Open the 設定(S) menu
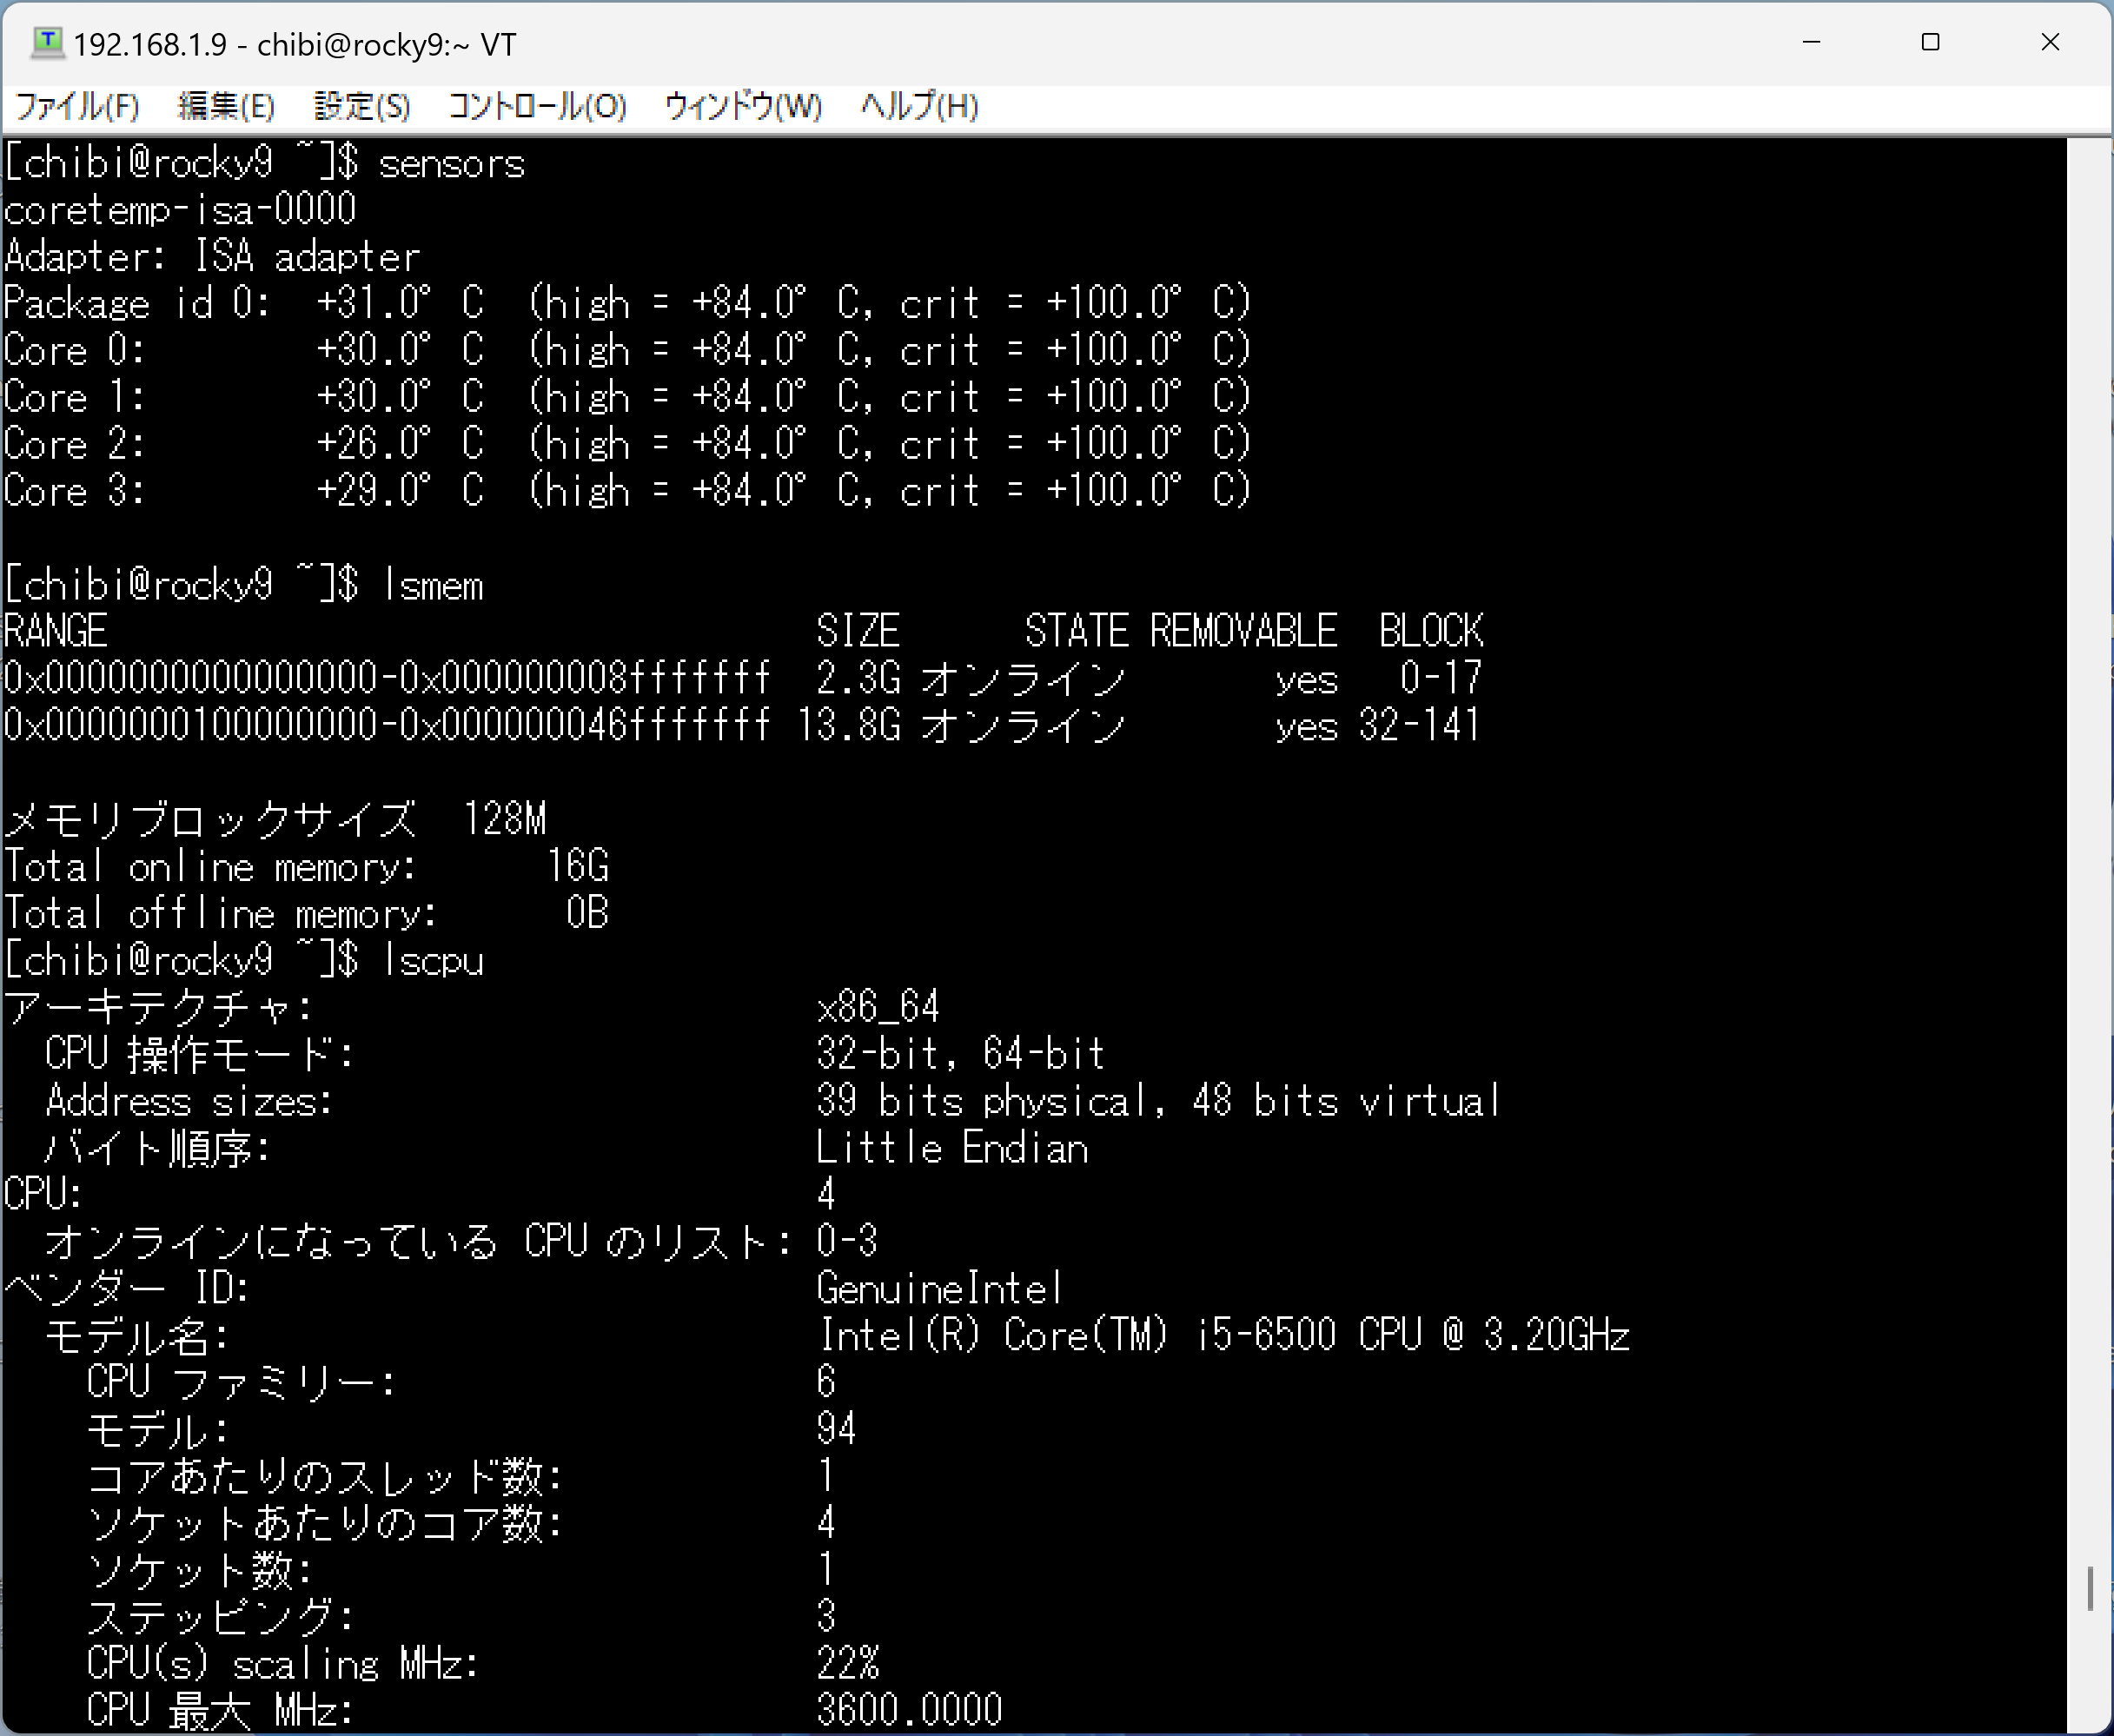The image size is (2114, 1736). pyautogui.click(x=362, y=106)
